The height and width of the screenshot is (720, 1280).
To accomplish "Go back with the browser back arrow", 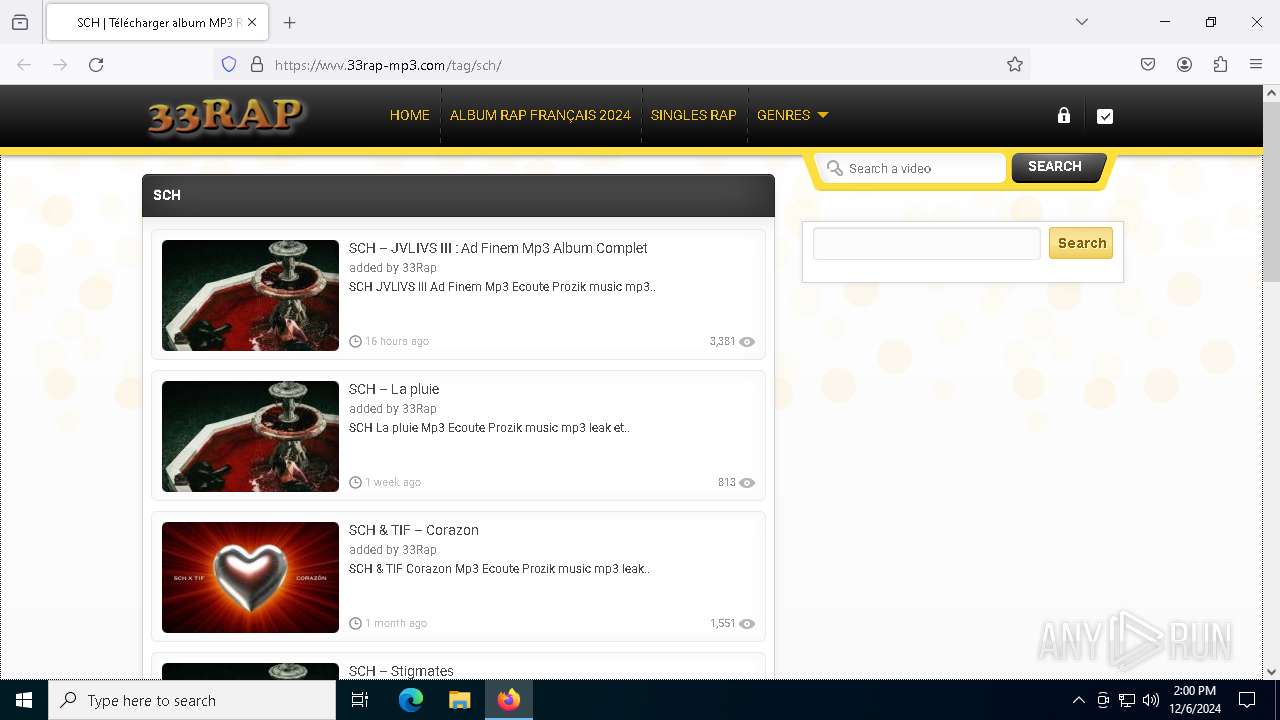I will coord(24,65).
